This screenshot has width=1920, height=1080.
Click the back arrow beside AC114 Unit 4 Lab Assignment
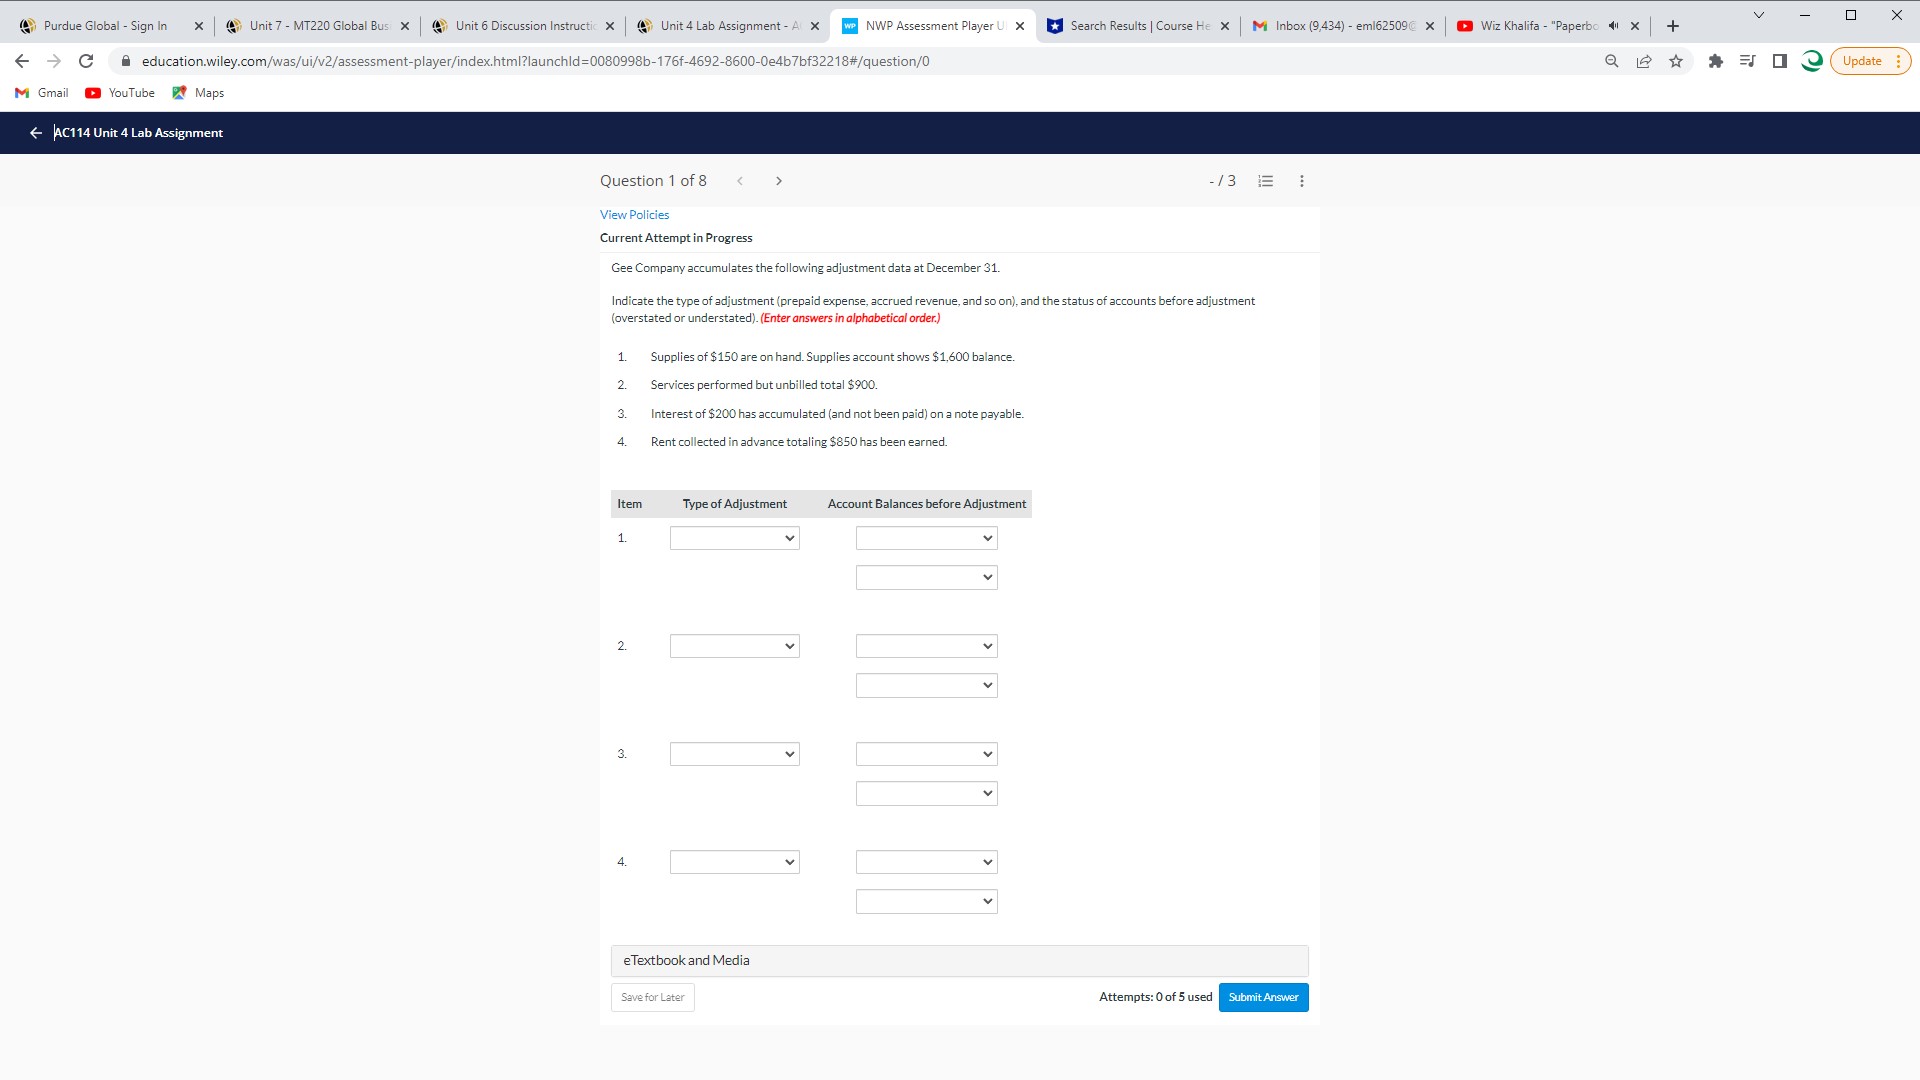click(36, 133)
